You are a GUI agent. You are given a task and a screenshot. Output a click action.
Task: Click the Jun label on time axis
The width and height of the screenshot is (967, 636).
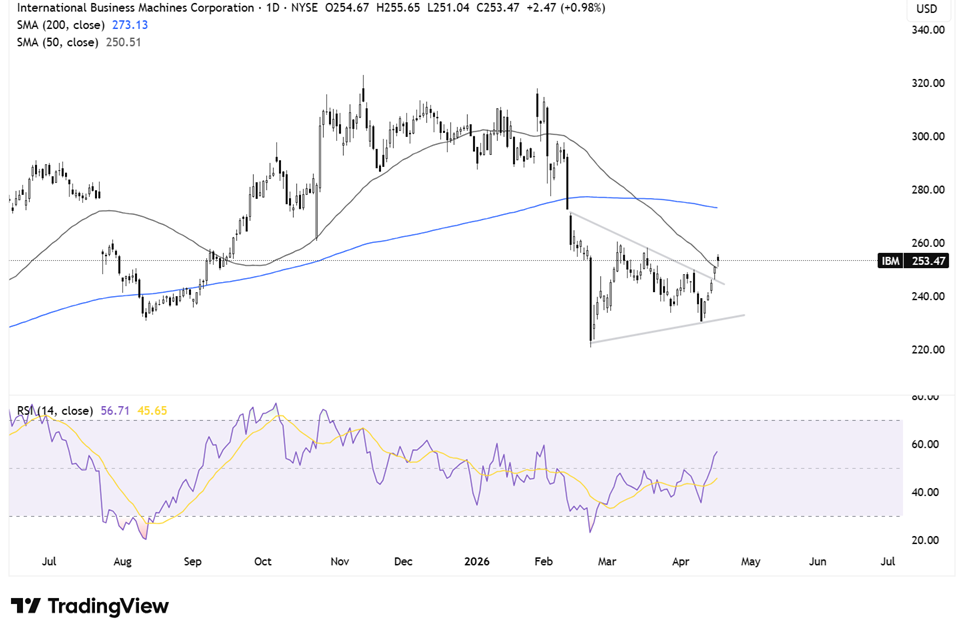817,562
